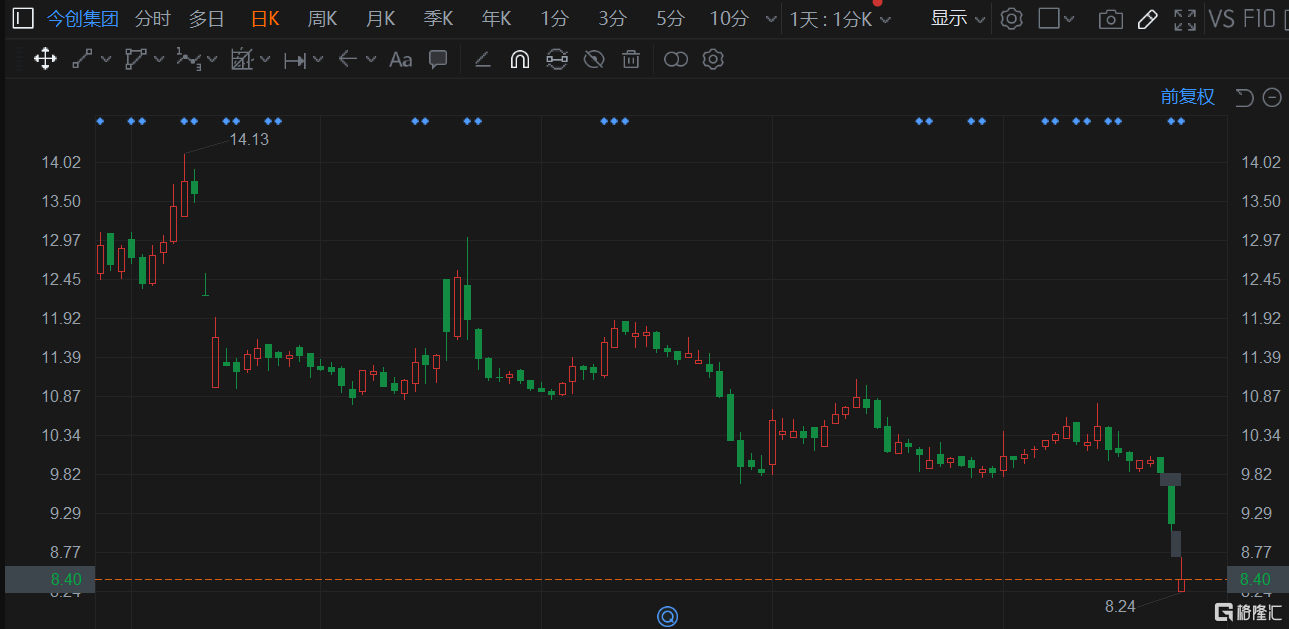The width and height of the screenshot is (1289, 629).
Task: Click the square chart layout icon
Action: pos(1049,18)
